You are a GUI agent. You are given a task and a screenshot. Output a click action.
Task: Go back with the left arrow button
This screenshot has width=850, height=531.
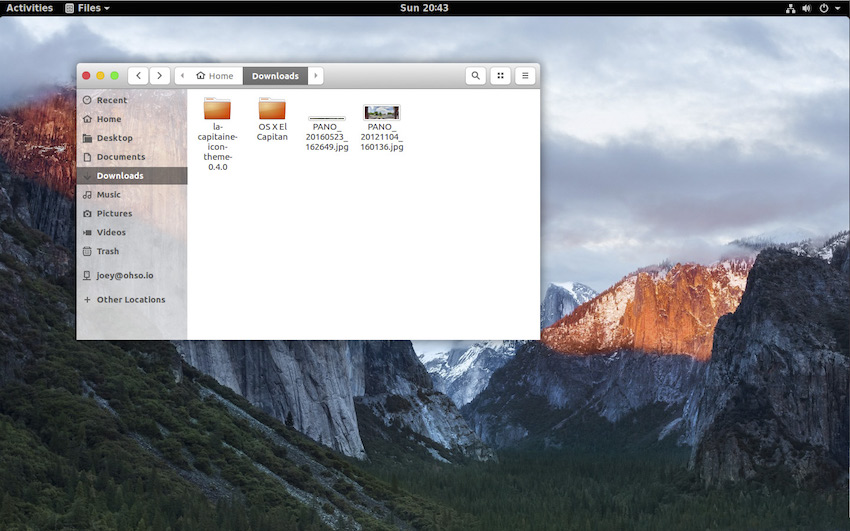pos(138,76)
